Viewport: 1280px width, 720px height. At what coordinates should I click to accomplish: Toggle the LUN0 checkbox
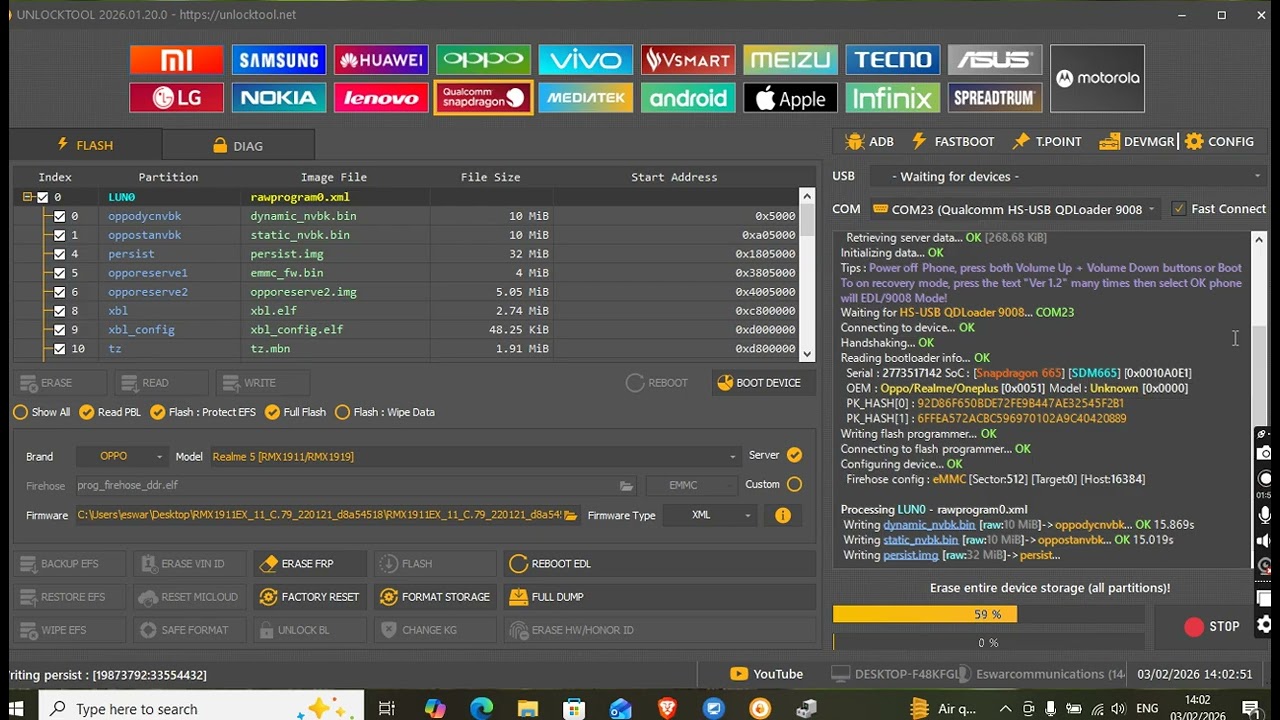coord(42,197)
